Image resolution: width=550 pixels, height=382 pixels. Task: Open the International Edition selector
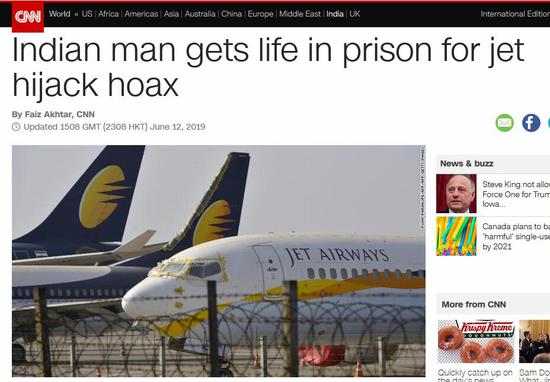[x=515, y=14]
